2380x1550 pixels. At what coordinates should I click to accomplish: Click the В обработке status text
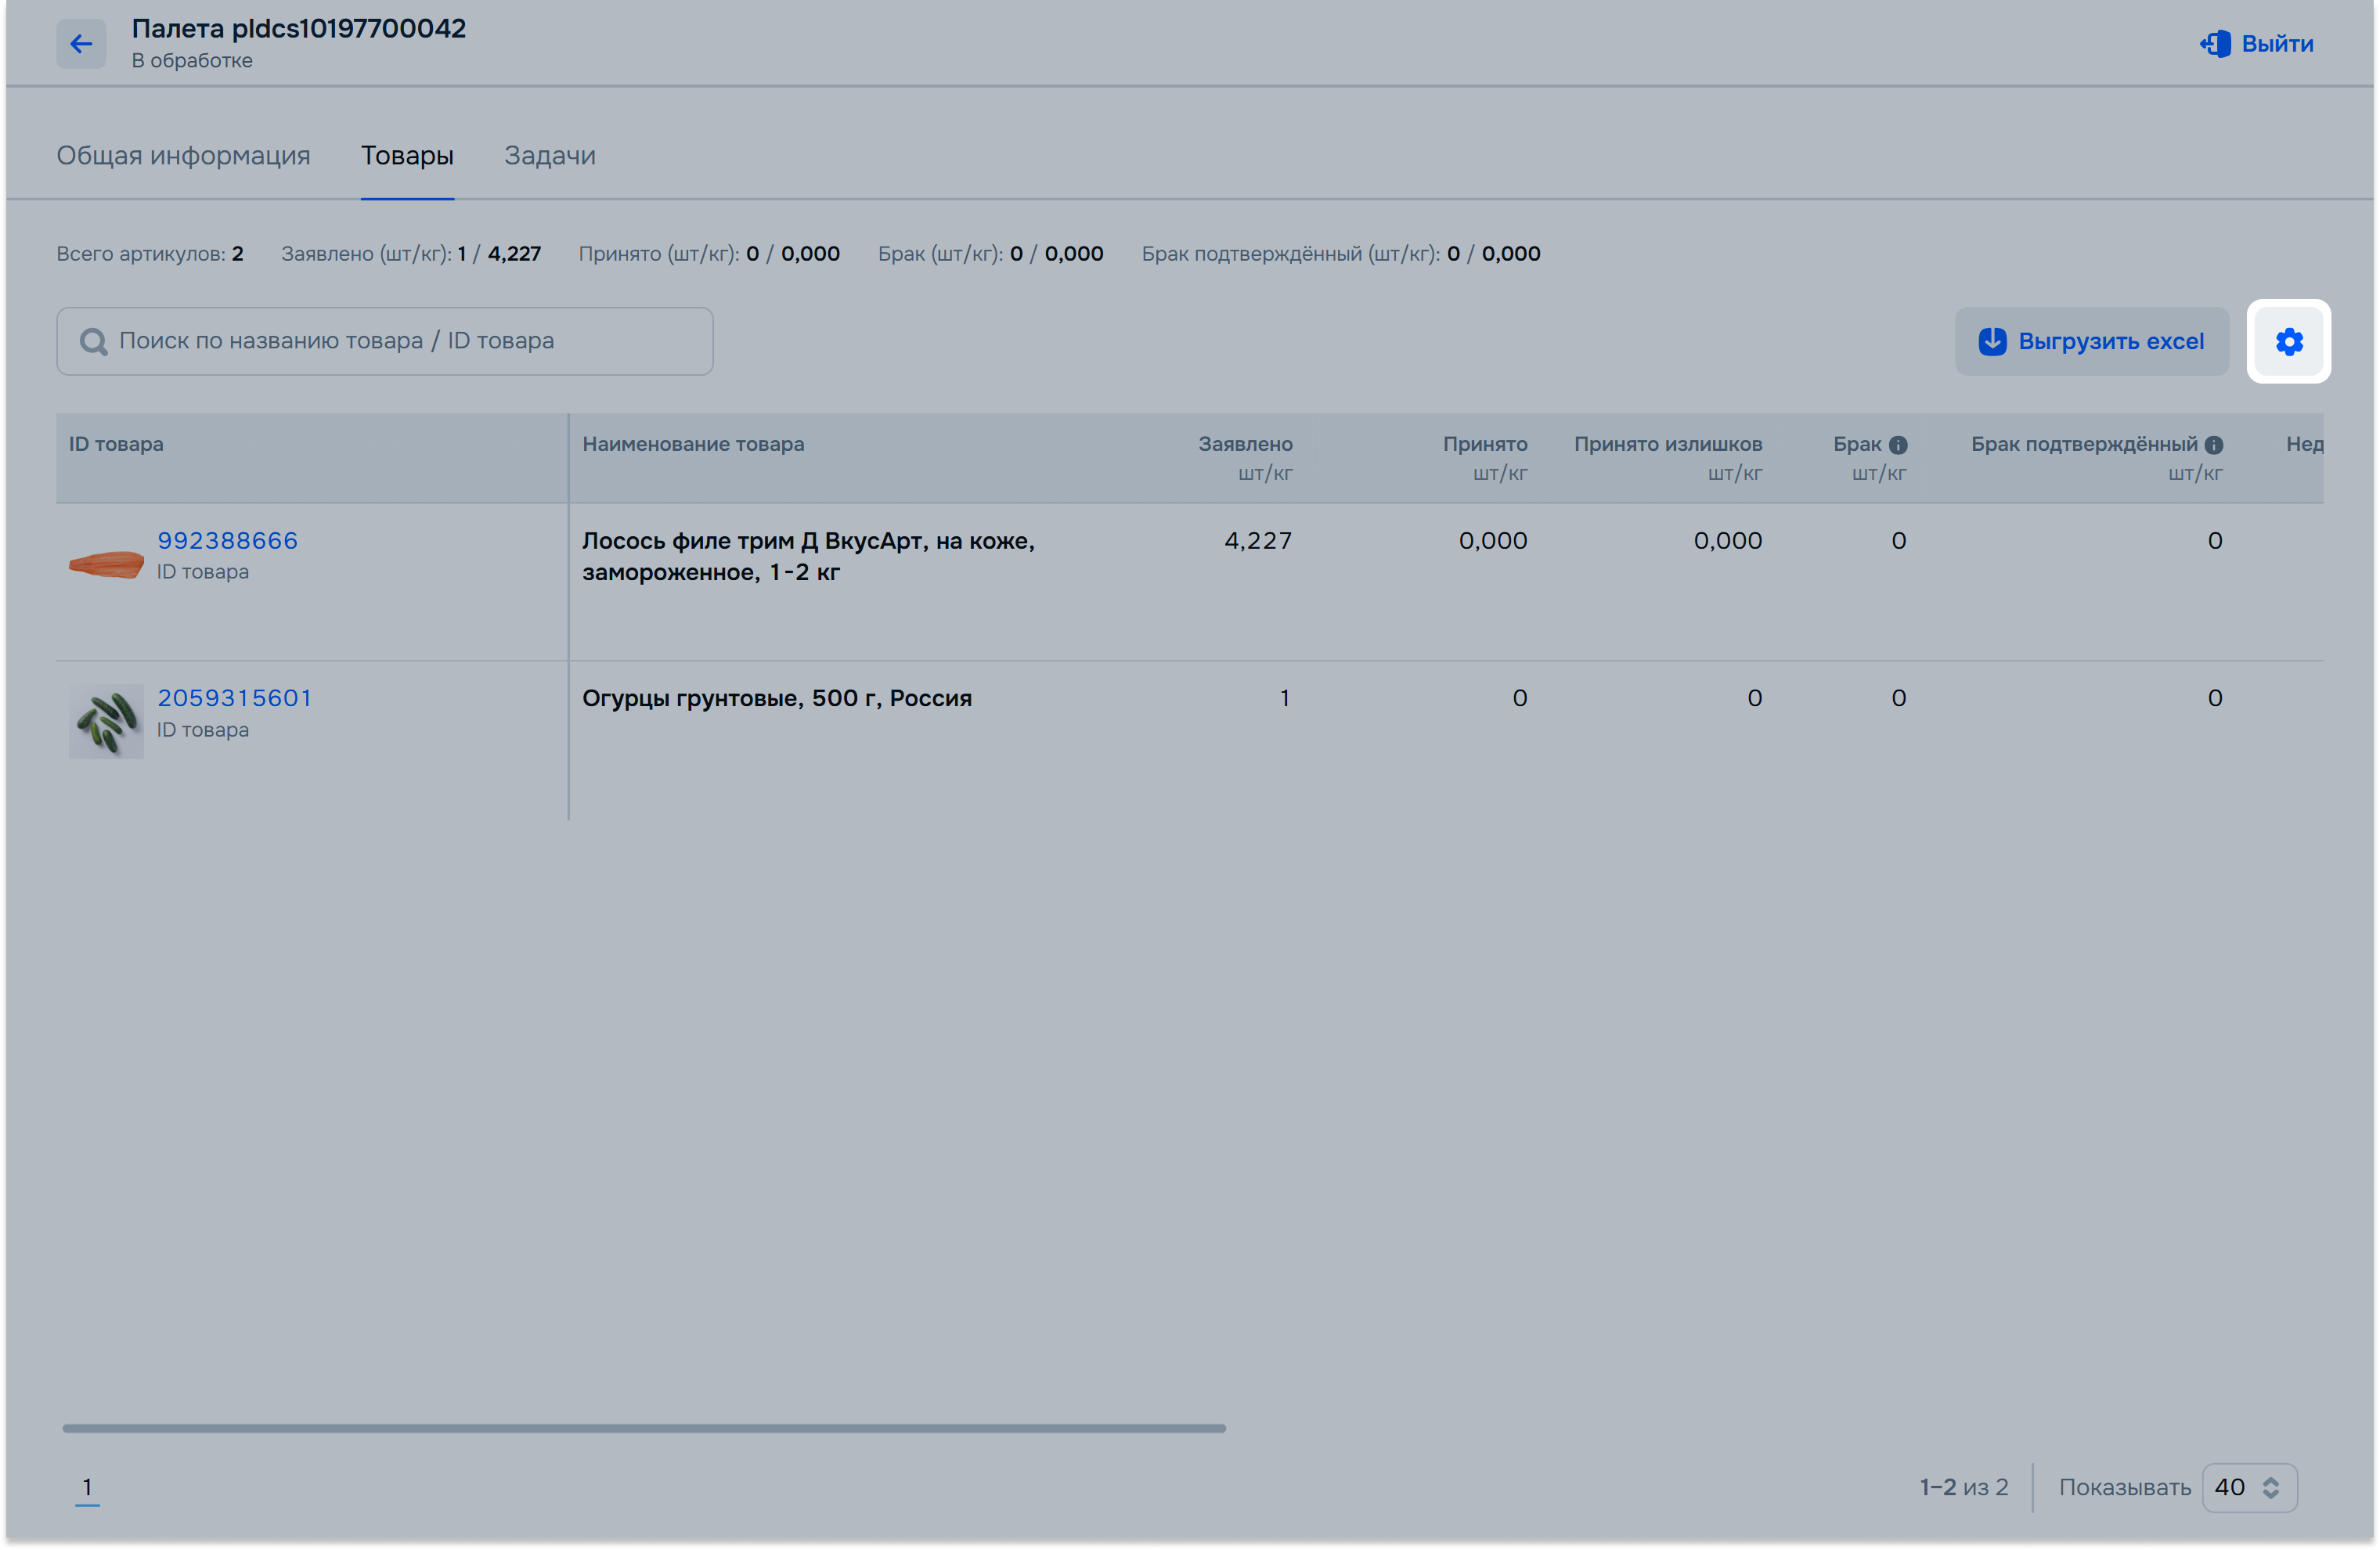point(192,61)
